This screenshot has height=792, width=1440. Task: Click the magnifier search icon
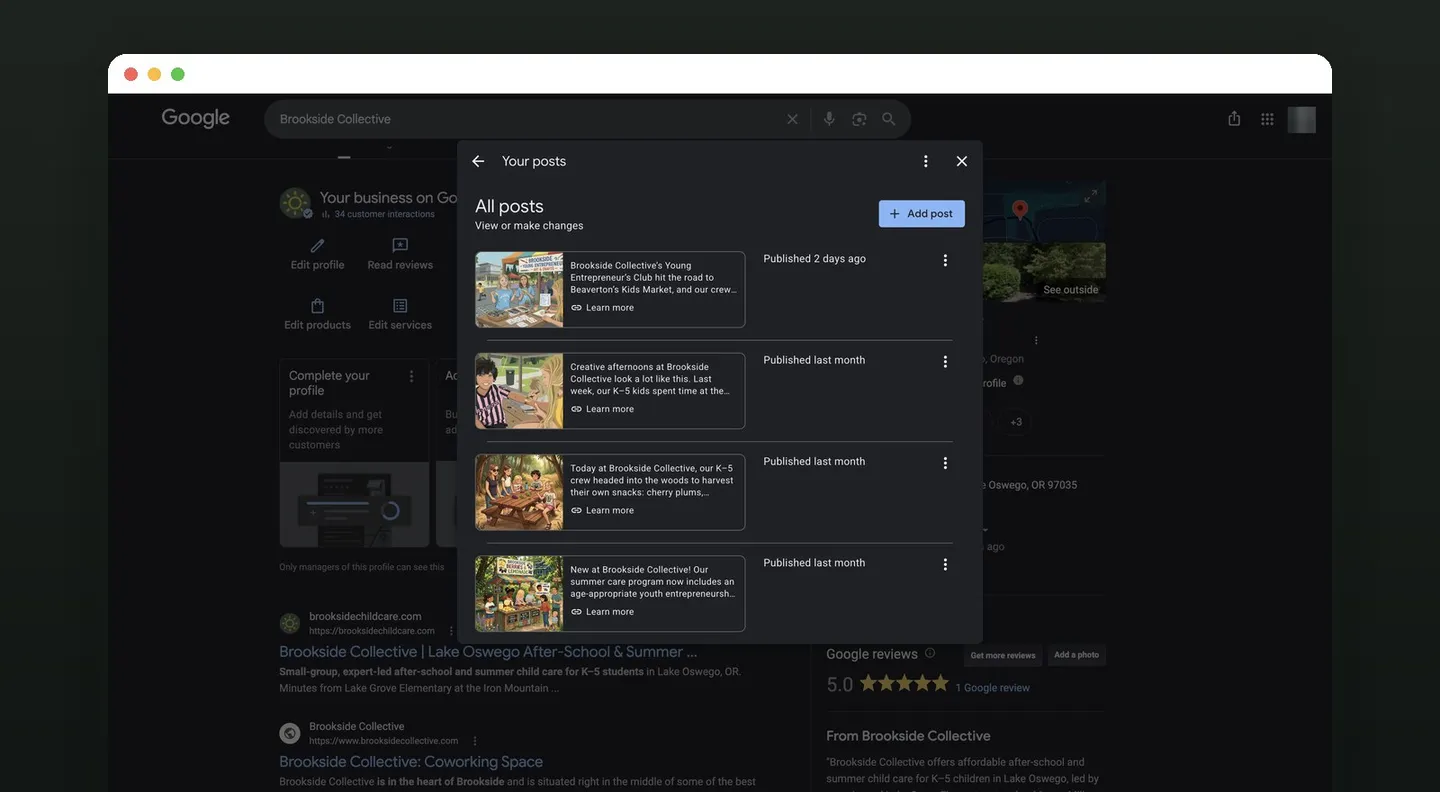(888, 119)
